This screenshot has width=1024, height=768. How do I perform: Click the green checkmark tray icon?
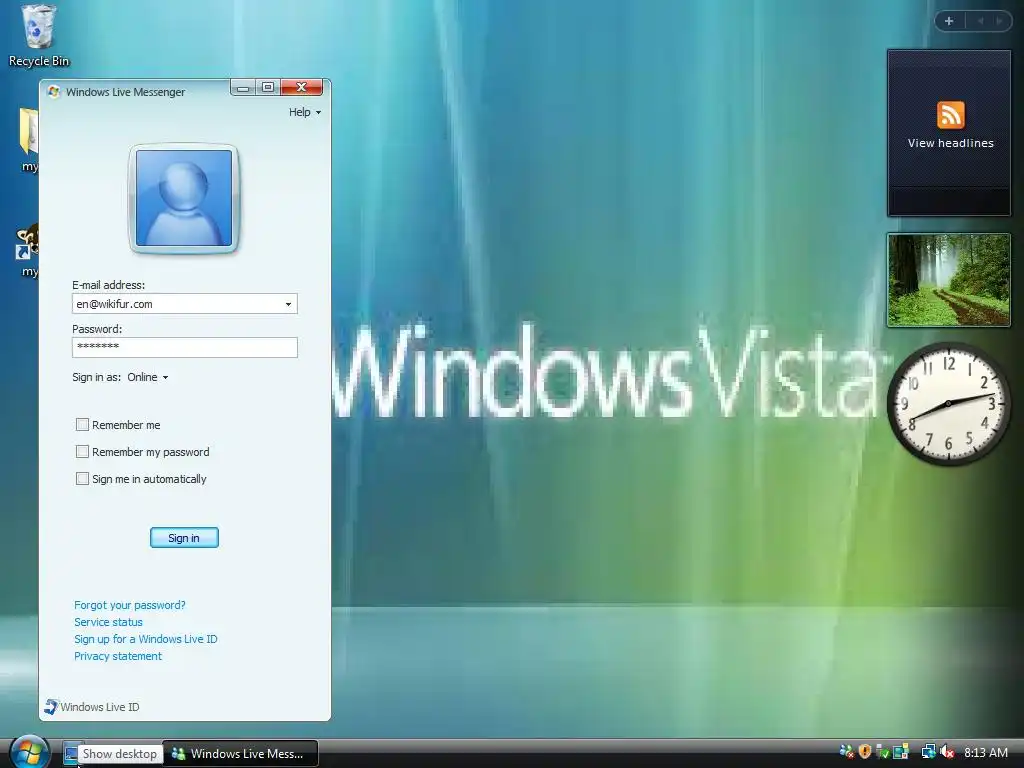(882, 752)
